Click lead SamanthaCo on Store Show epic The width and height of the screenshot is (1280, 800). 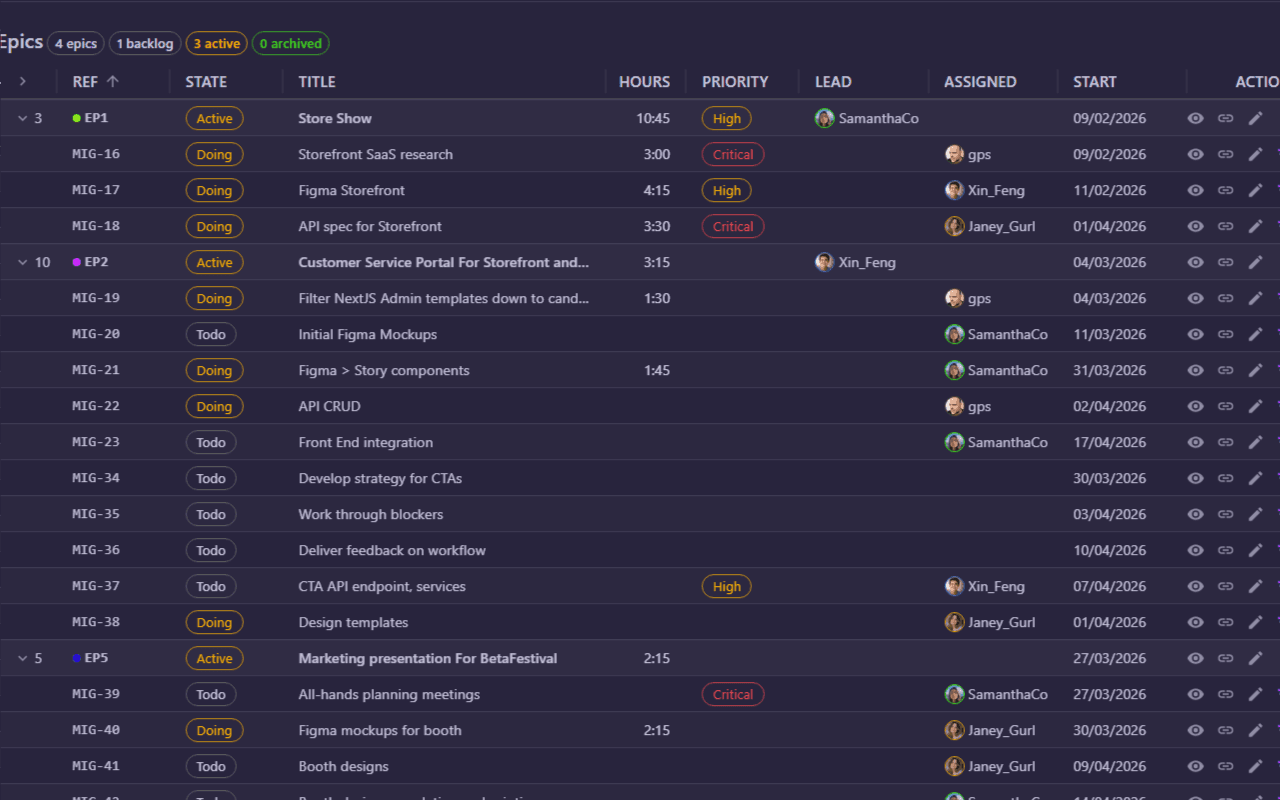coord(868,118)
